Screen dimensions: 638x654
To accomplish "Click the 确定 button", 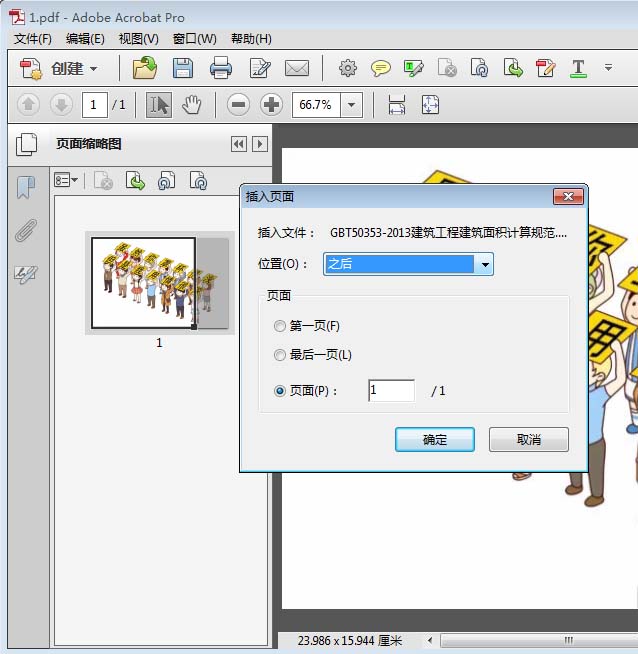I will click(x=435, y=440).
